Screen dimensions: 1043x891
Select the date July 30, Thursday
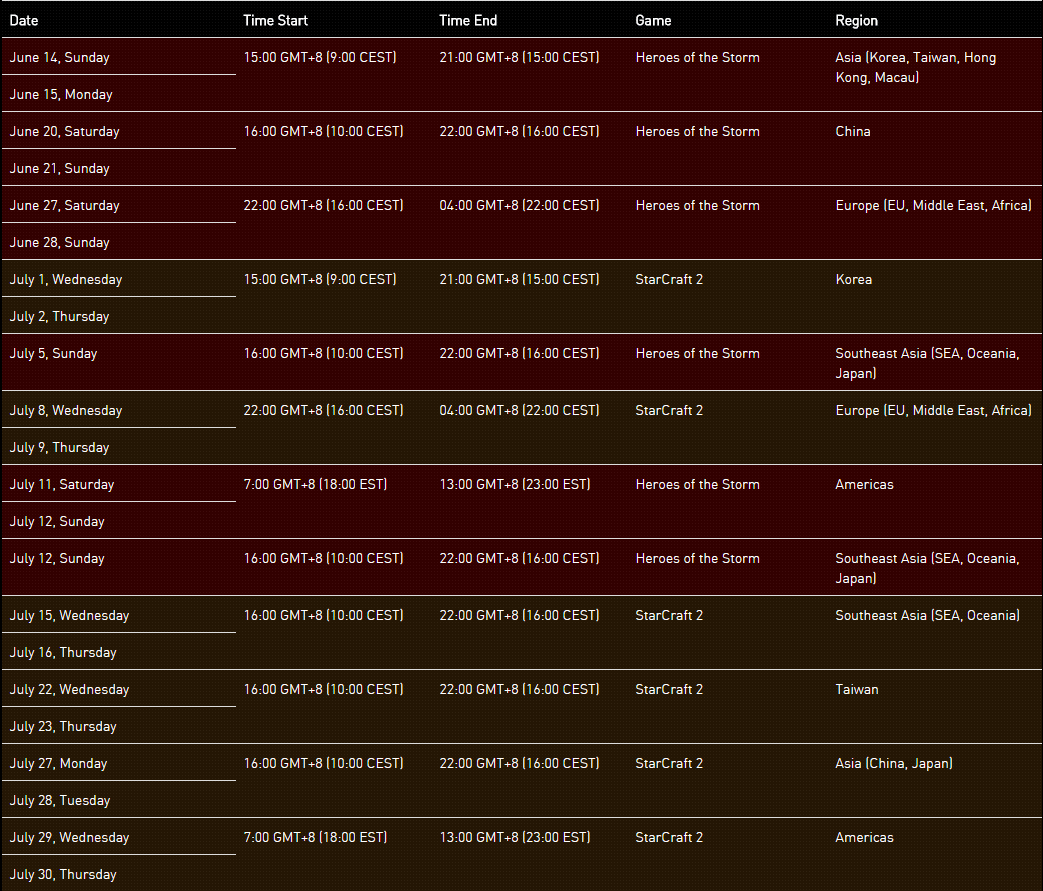pos(63,874)
